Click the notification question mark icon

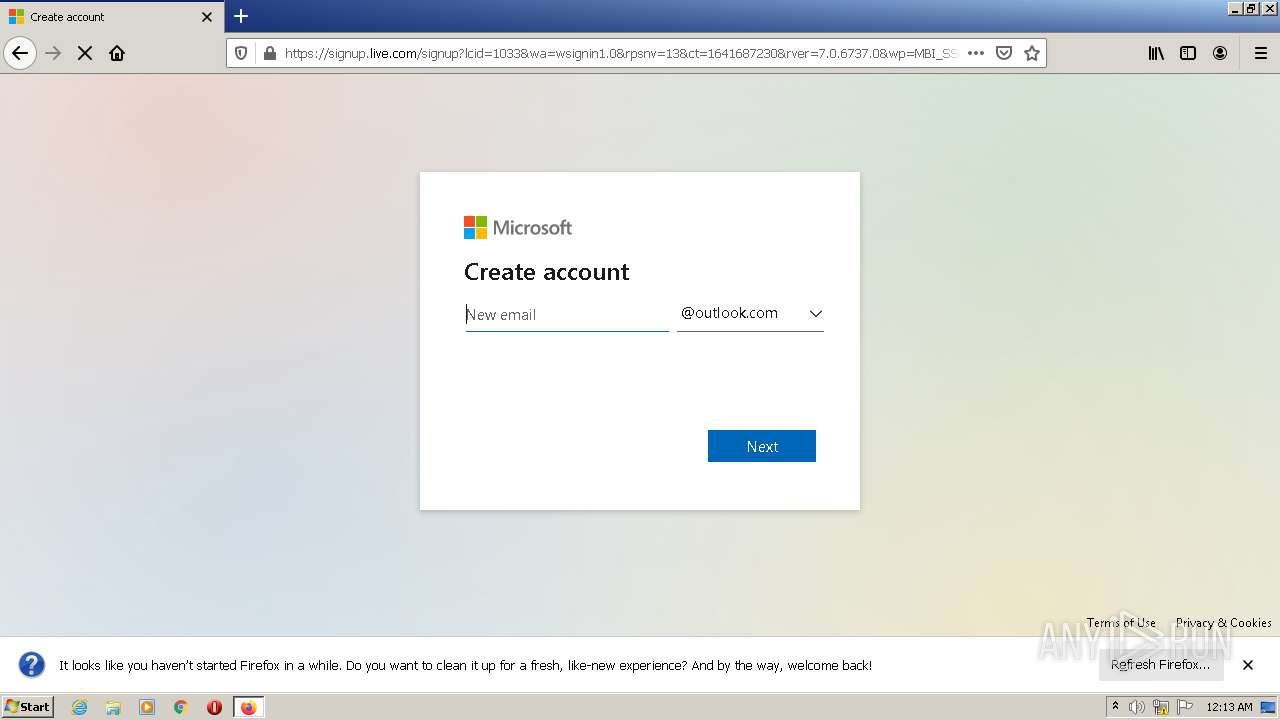click(32, 665)
